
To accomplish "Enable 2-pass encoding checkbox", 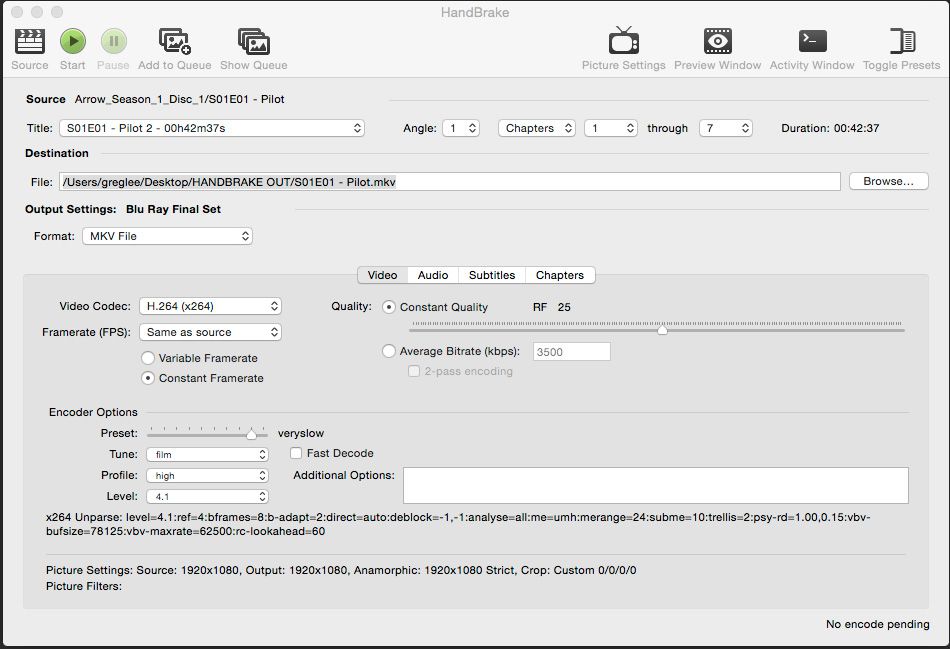I will [414, 371].
